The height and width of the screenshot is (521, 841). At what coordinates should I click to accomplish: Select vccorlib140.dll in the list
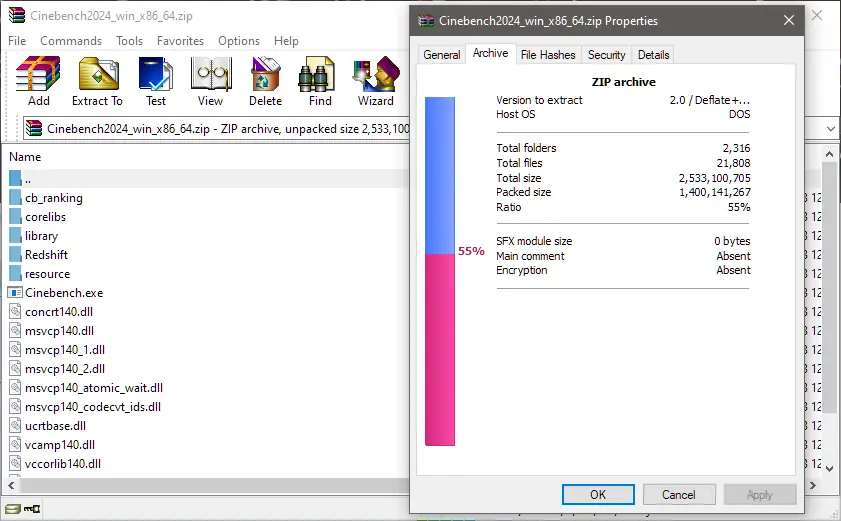(63, 464)
